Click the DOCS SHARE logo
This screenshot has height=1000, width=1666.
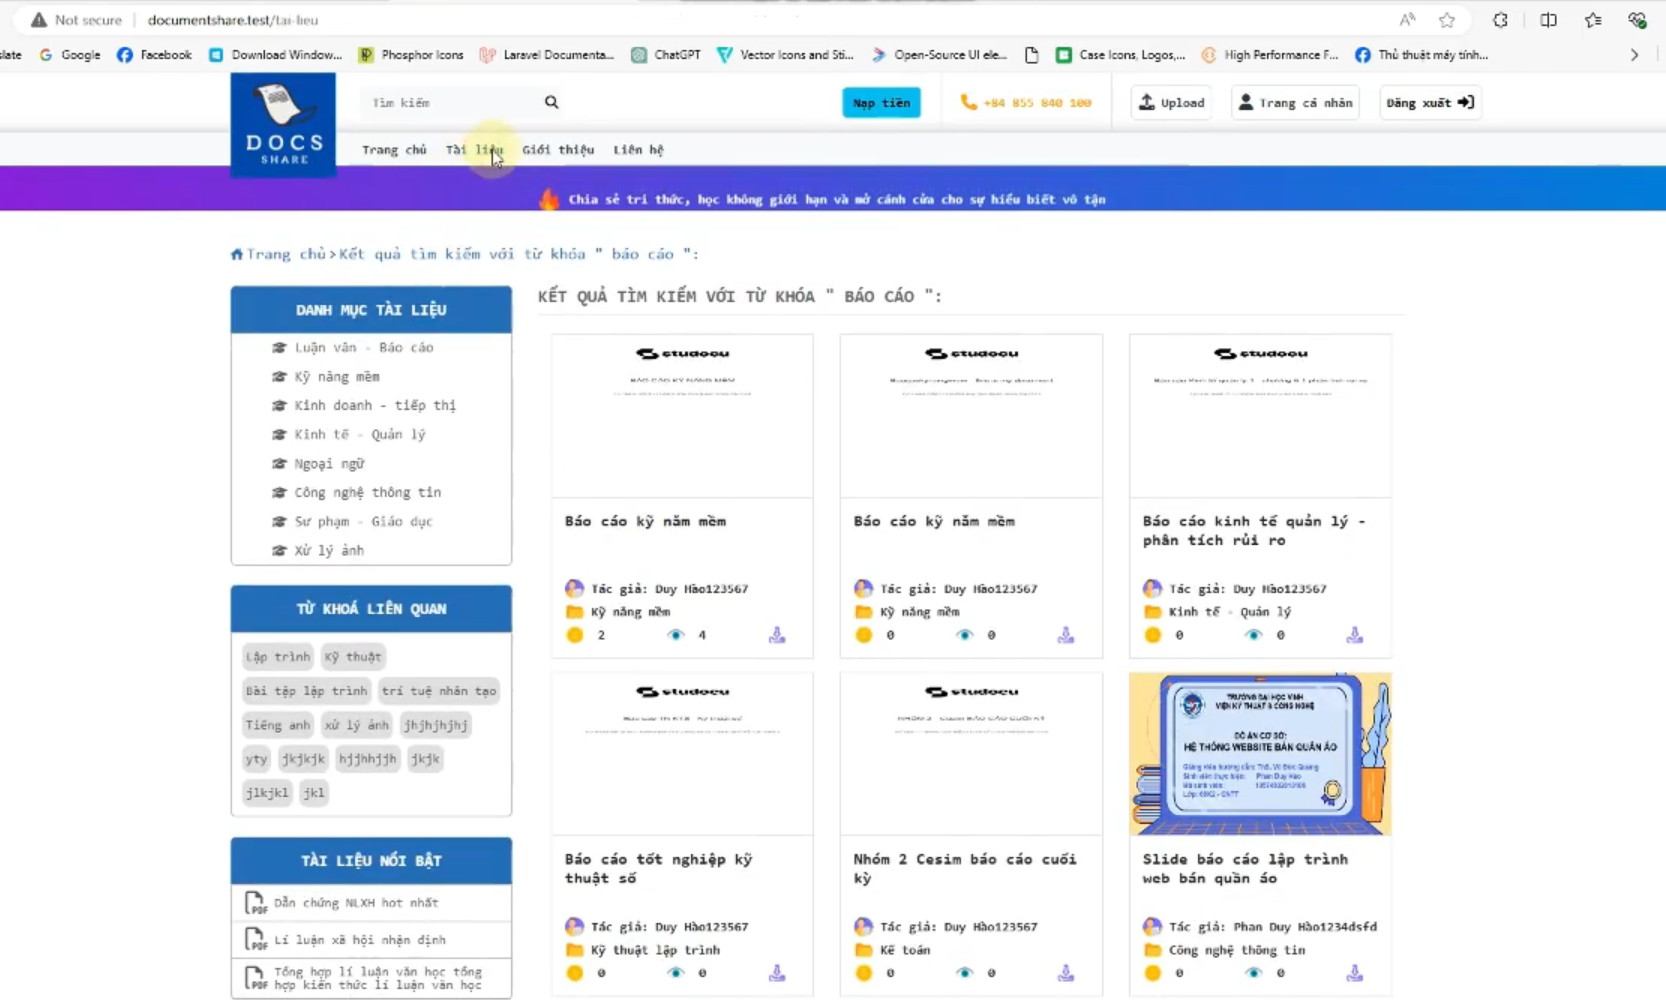click(x=283, y=125)
